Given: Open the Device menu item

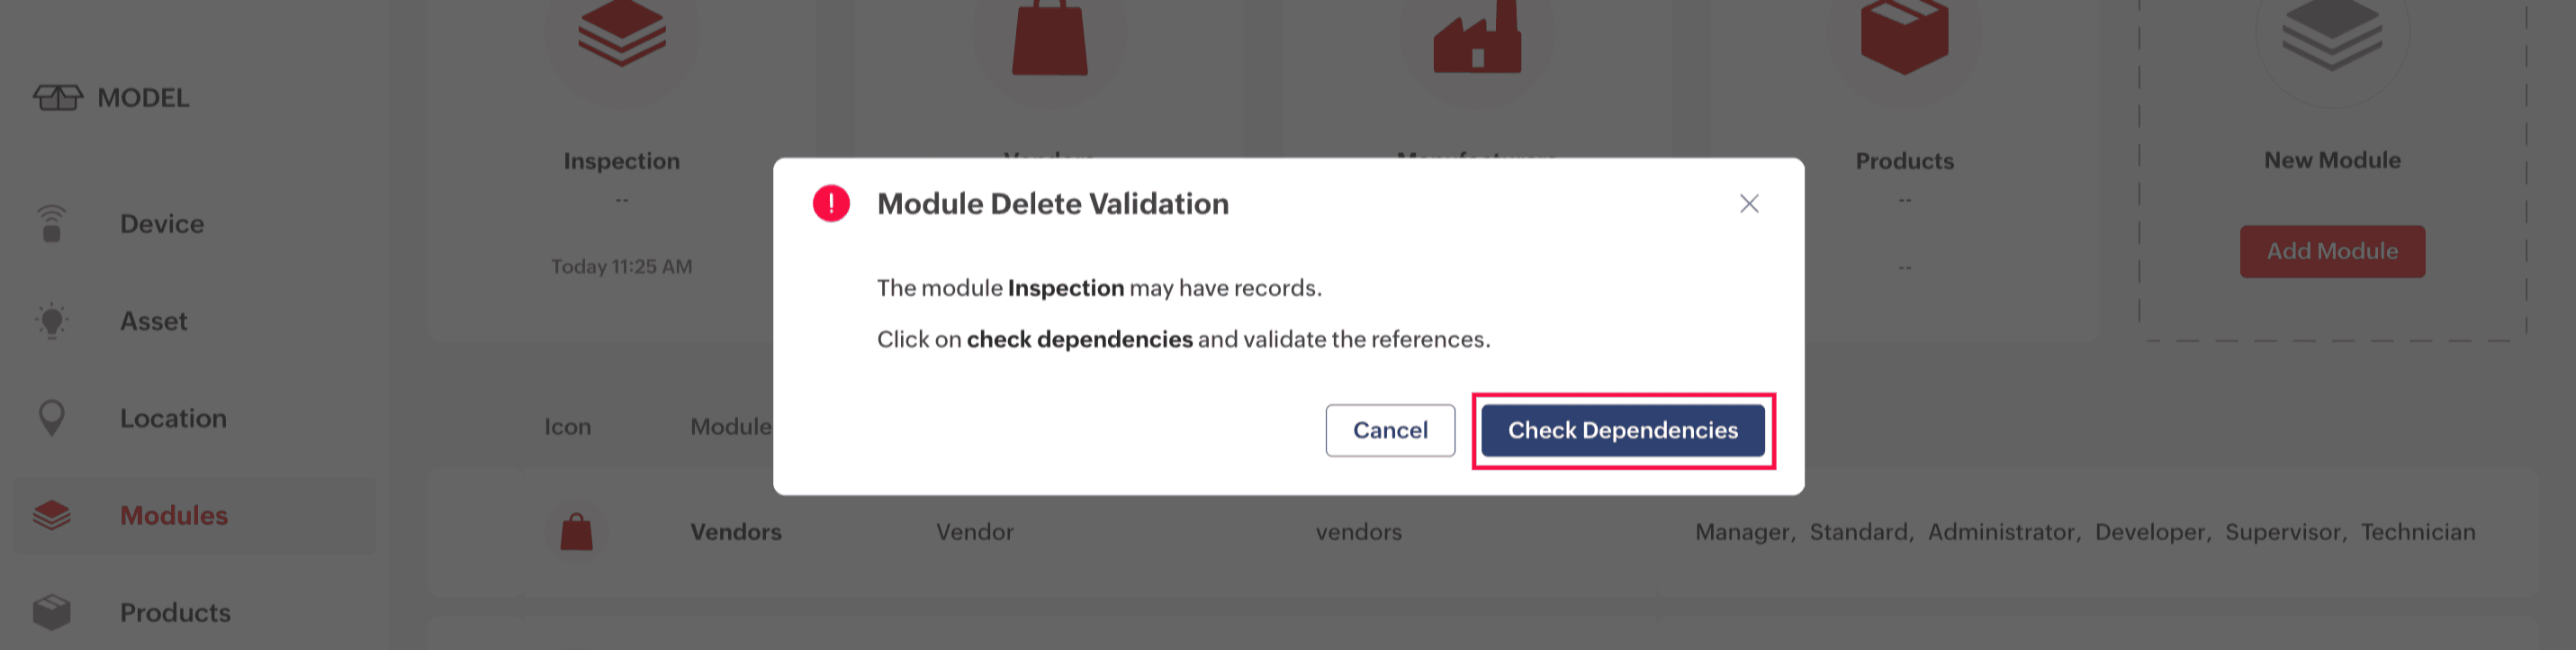Looking at the screenshot, I should coord(162,224).
